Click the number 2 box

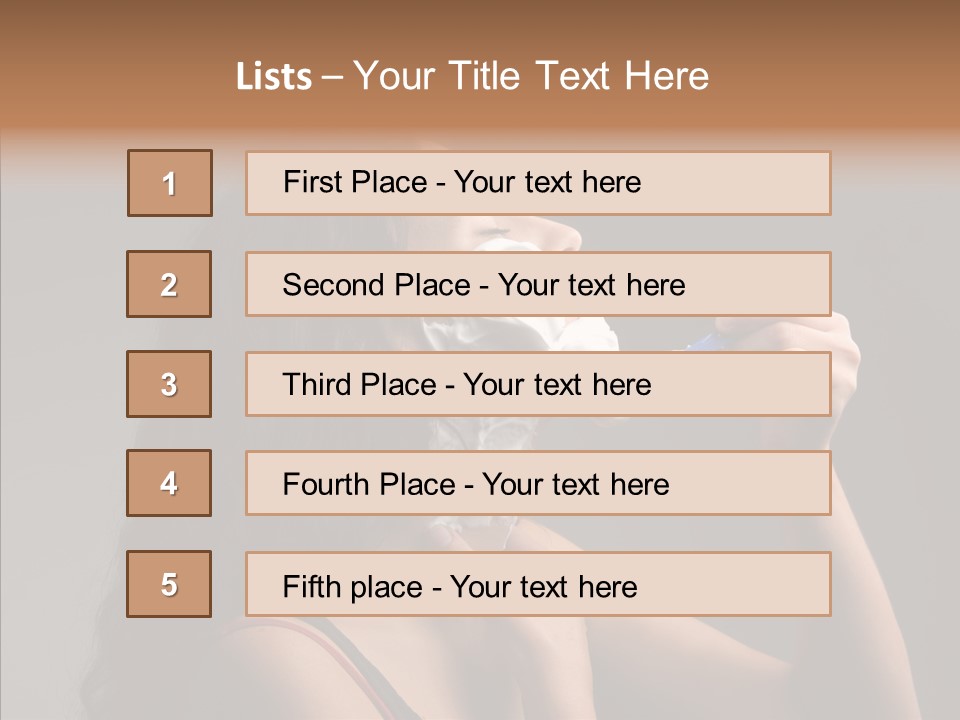(169, 284)
